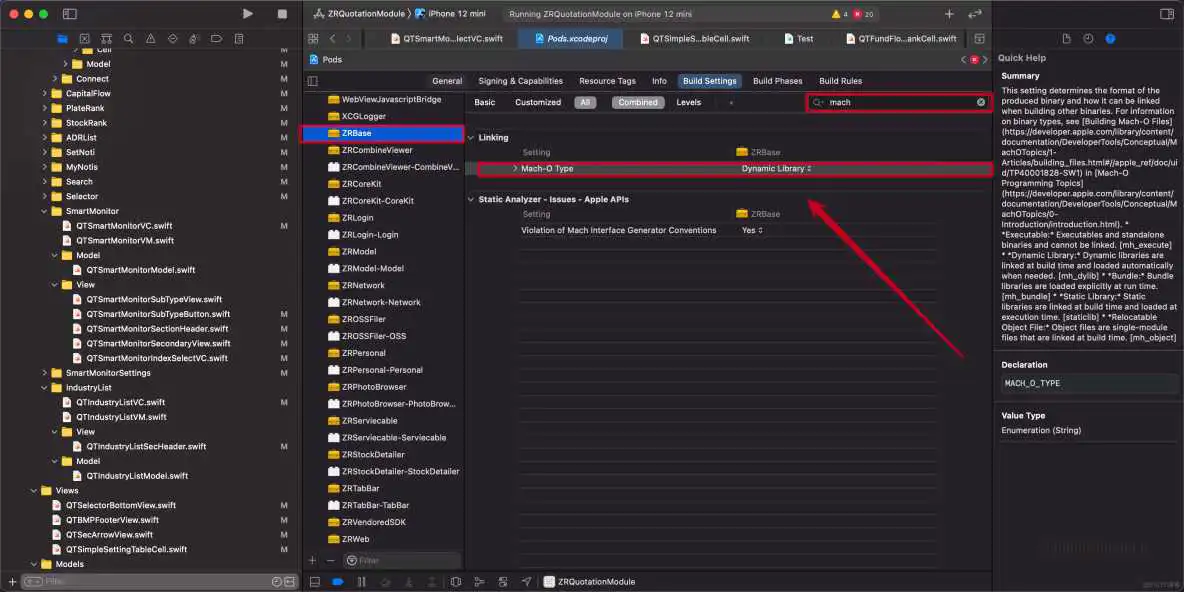Image resolution: width=1184 pixels, height=592 pixels.
Task: Toggle the inspector panel icon at top right
Action: coord(1167,14)
